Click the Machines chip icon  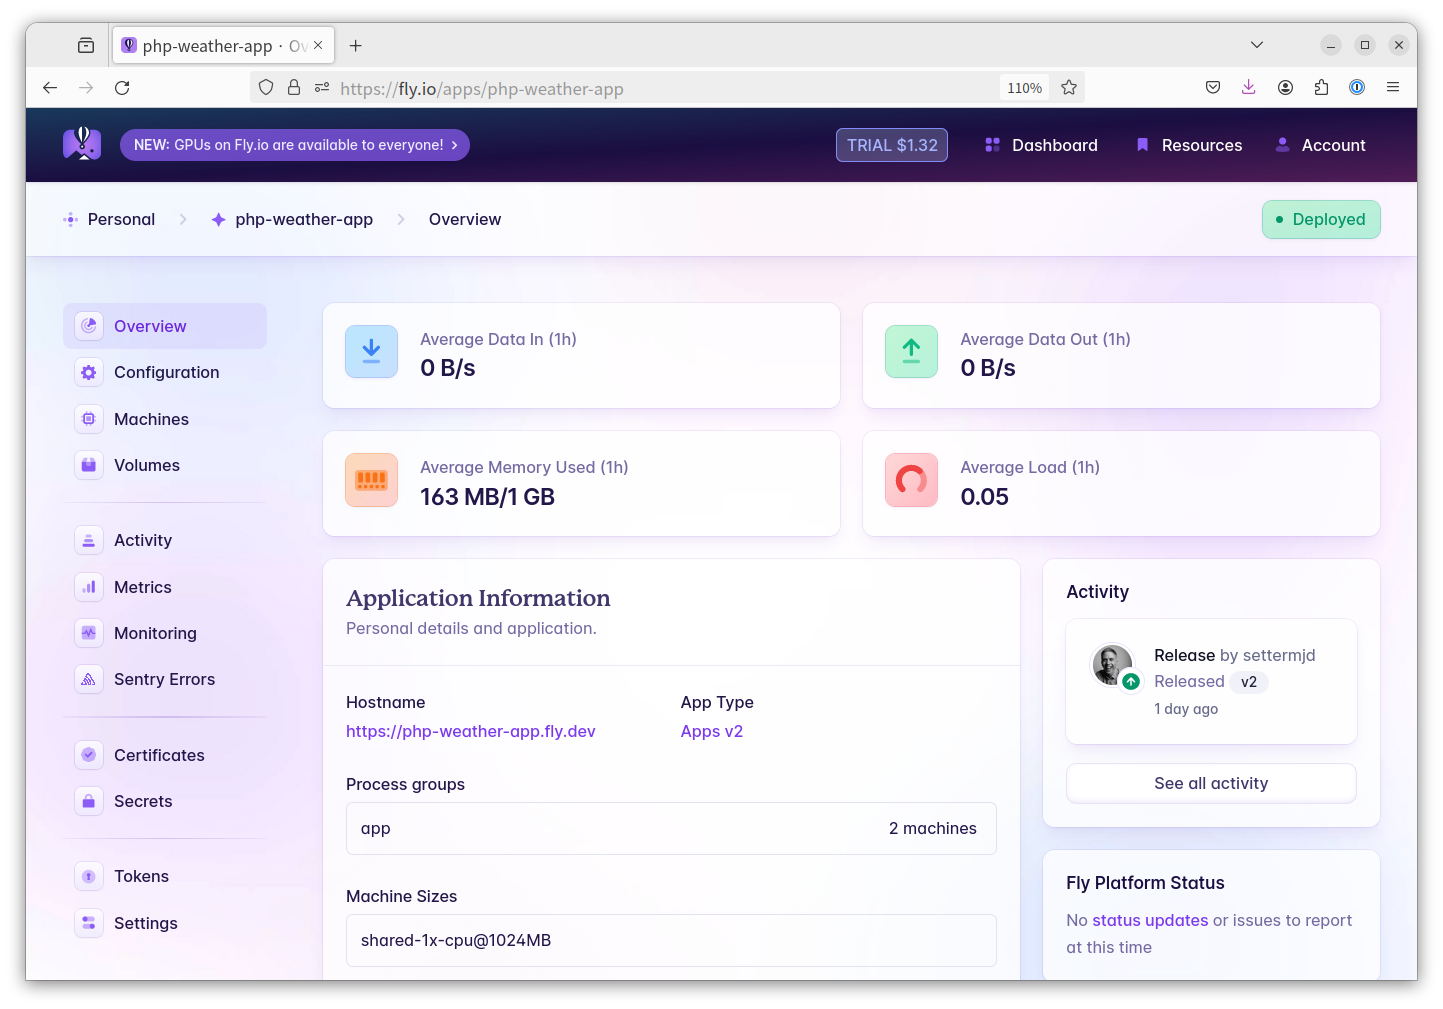coord(89,419)
